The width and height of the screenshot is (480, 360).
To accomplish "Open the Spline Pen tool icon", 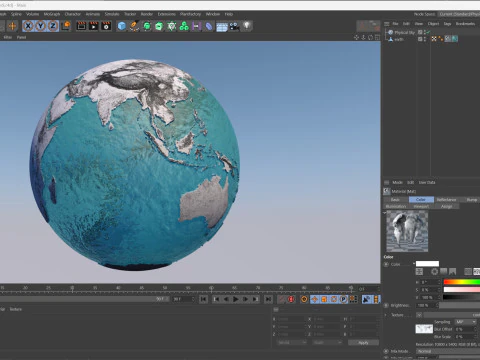I will [x=134, y=26].
